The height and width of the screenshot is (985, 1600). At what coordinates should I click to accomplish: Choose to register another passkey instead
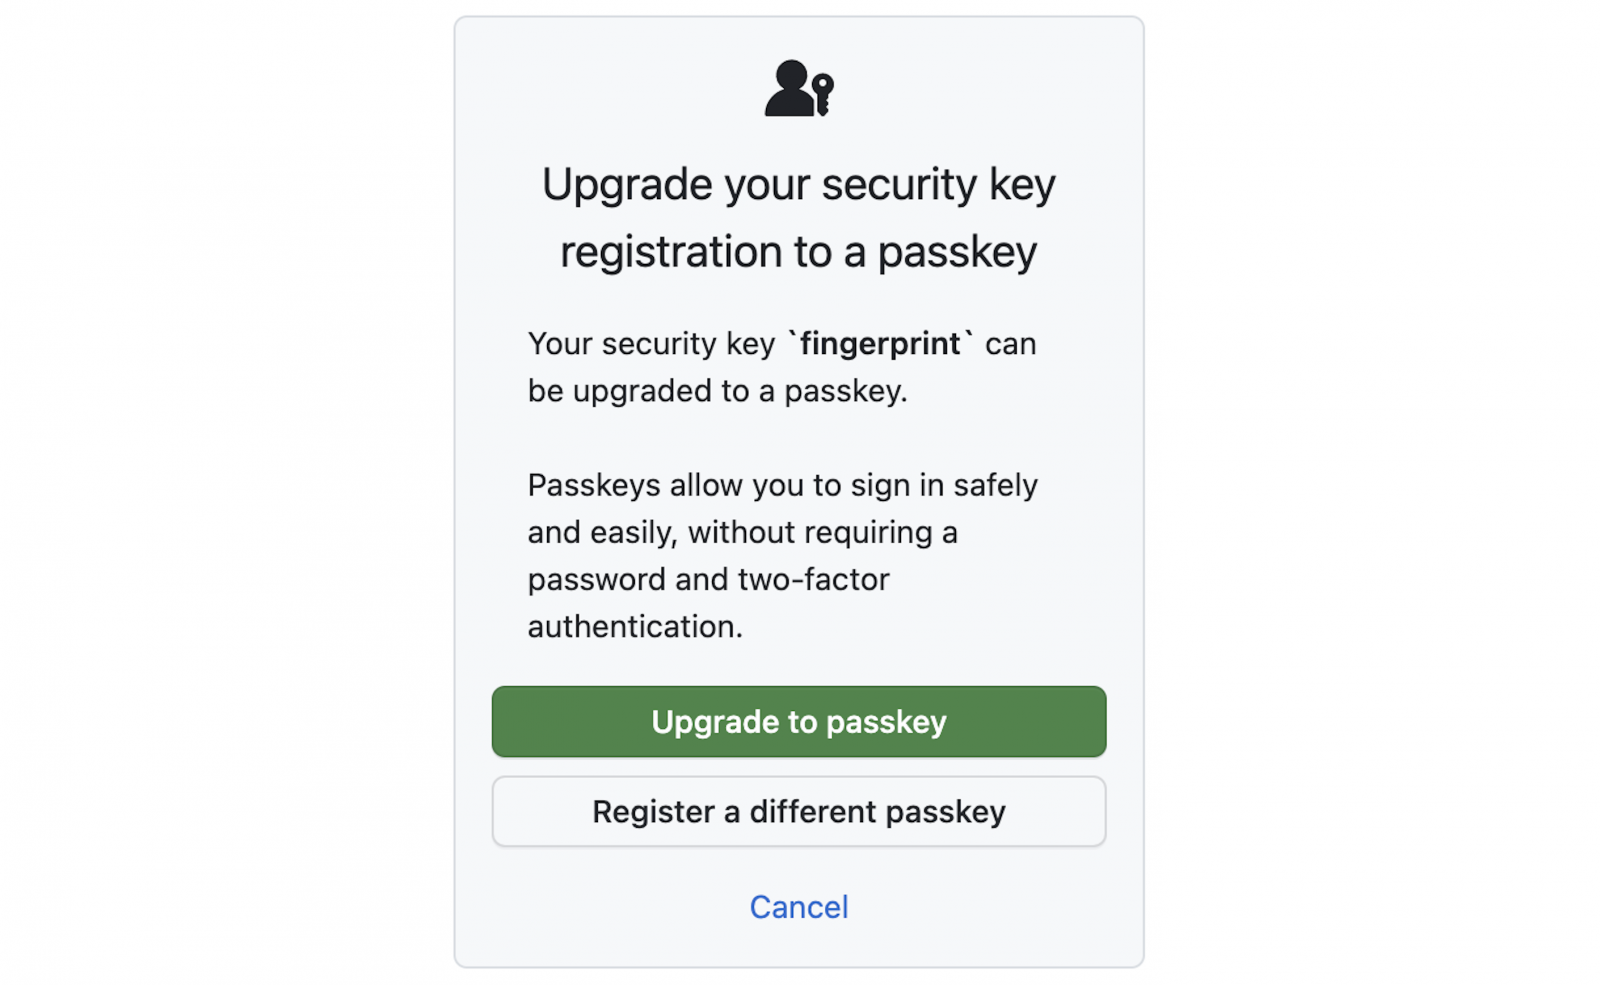click(798, 811)
